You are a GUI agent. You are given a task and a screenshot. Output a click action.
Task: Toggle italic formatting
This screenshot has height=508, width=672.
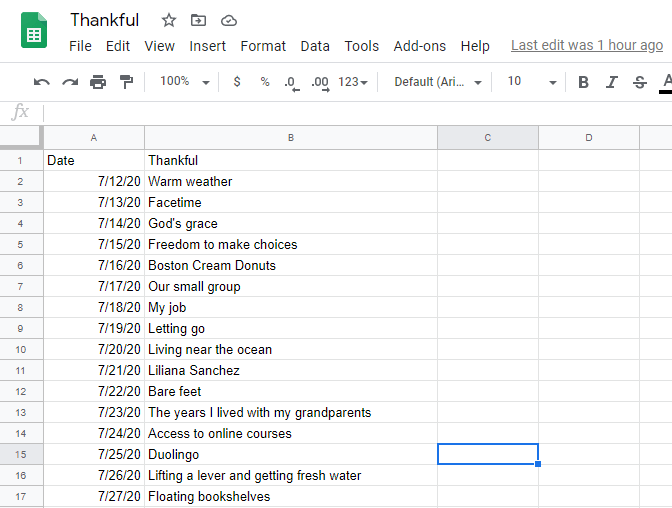(612, 82)
